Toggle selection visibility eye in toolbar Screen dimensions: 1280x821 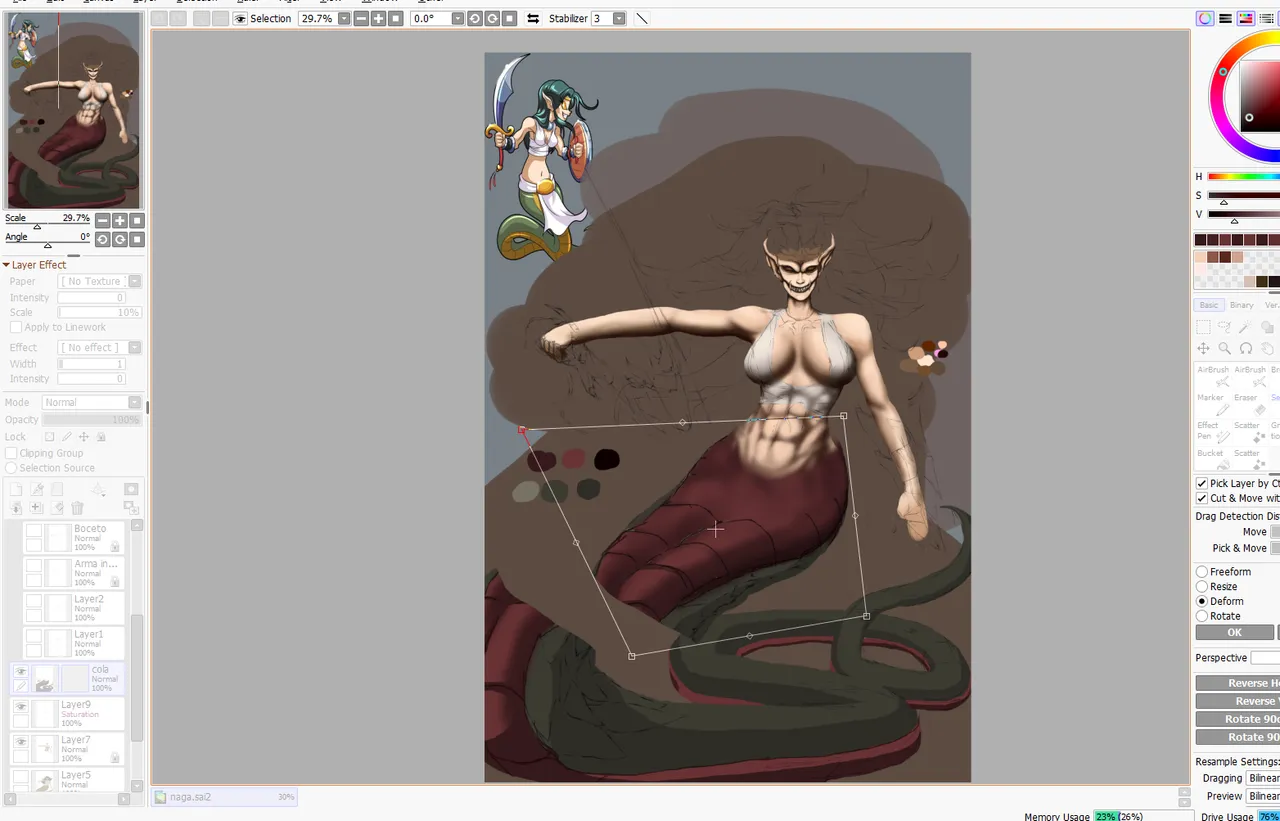[240, 18]
